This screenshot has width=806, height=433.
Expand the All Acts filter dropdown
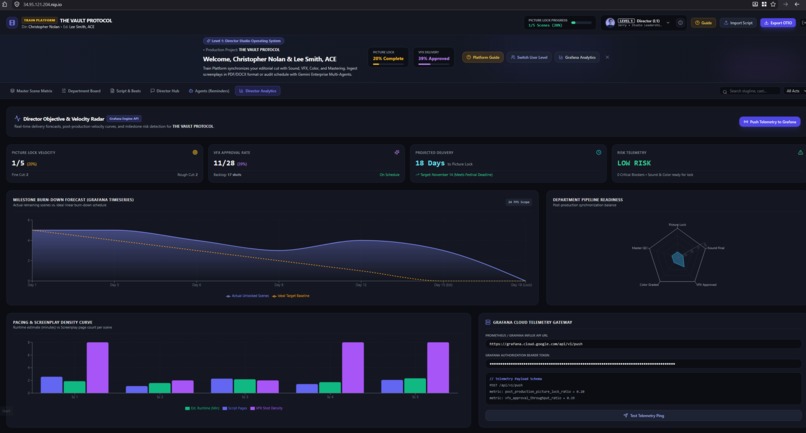point(795,91)
